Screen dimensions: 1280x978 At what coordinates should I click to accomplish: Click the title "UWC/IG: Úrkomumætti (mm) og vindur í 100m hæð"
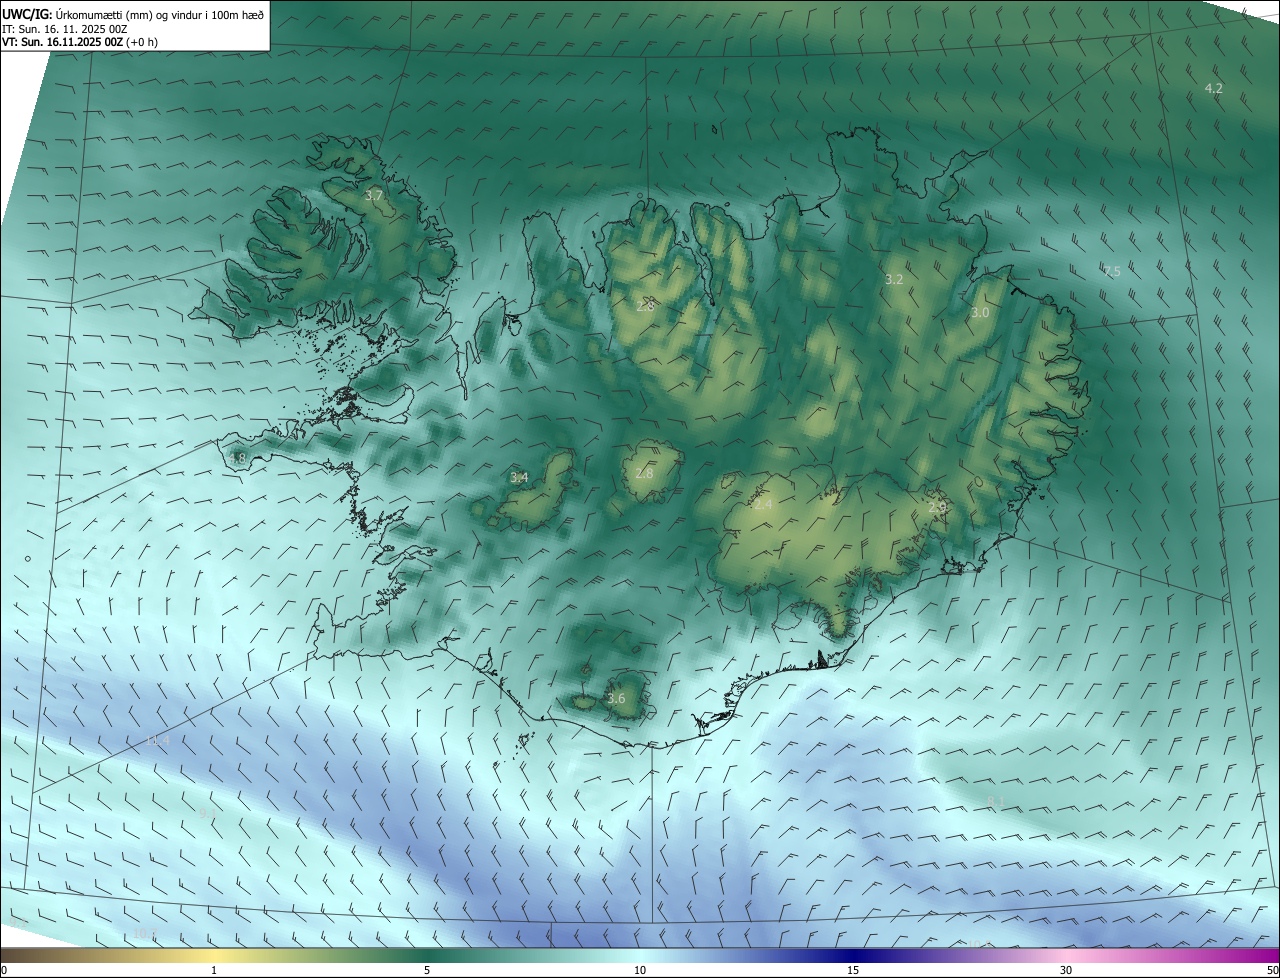click(x=133, y=14)
